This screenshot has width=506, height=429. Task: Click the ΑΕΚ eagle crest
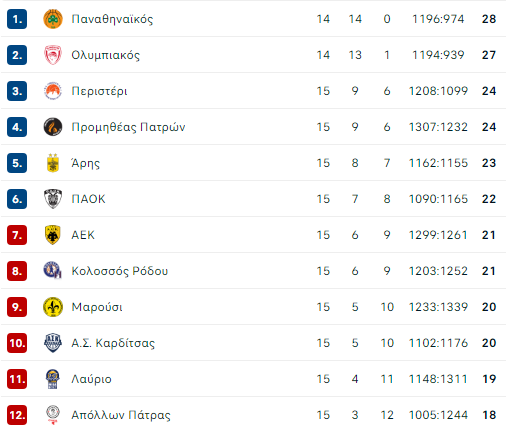click(x=53, y=235)
